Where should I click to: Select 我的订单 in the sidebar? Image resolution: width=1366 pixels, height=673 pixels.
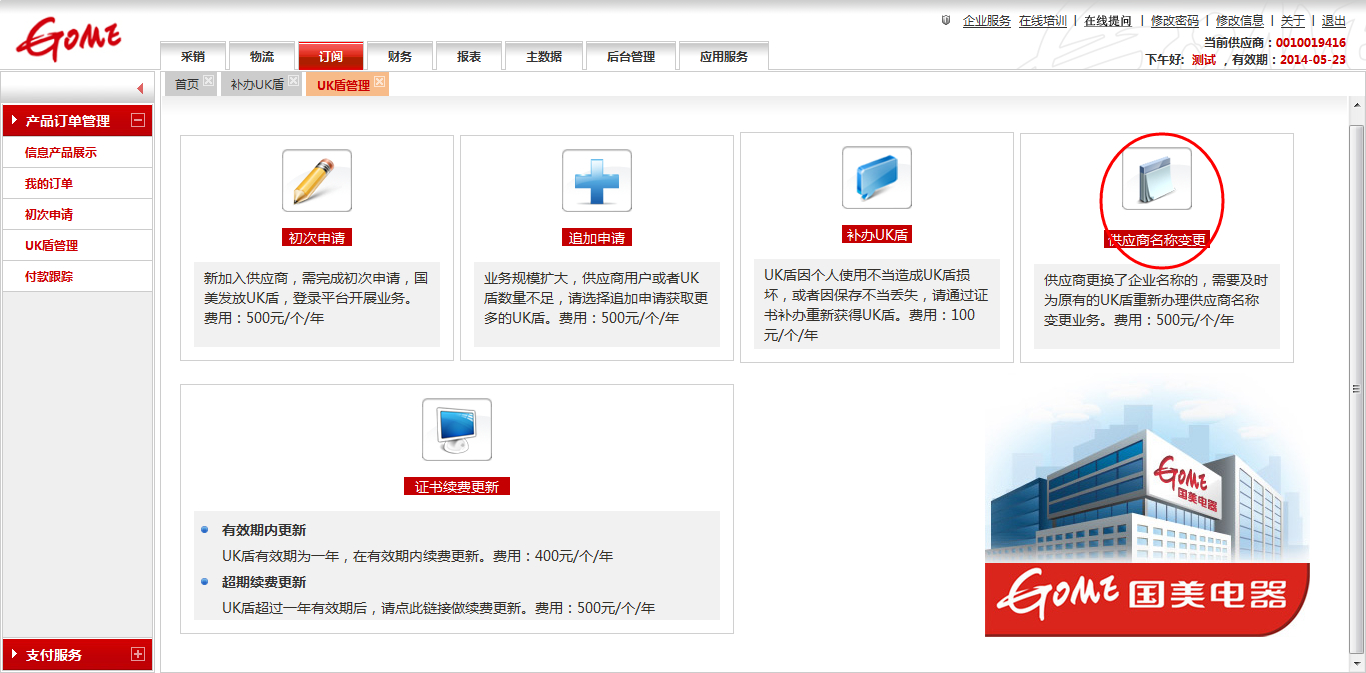pyautogui.click(x=49, y=184)
